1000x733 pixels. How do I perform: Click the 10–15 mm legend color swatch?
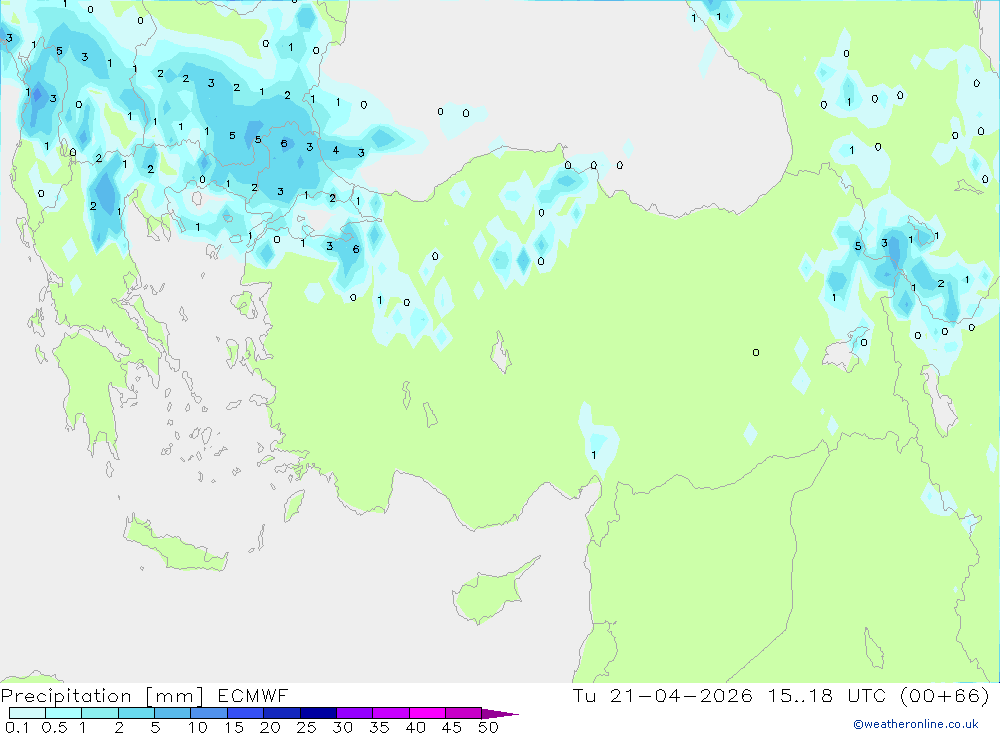pos(209,713)
